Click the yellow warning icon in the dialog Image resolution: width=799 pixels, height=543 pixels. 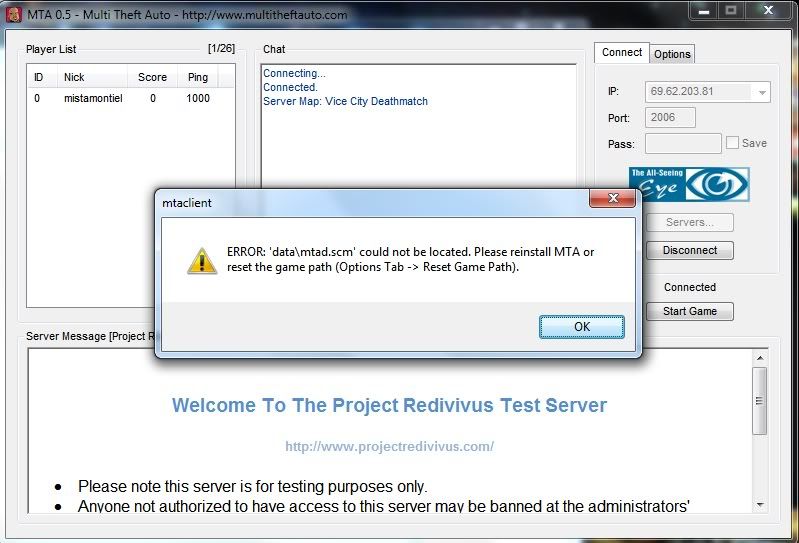click(x=202, y=261)
